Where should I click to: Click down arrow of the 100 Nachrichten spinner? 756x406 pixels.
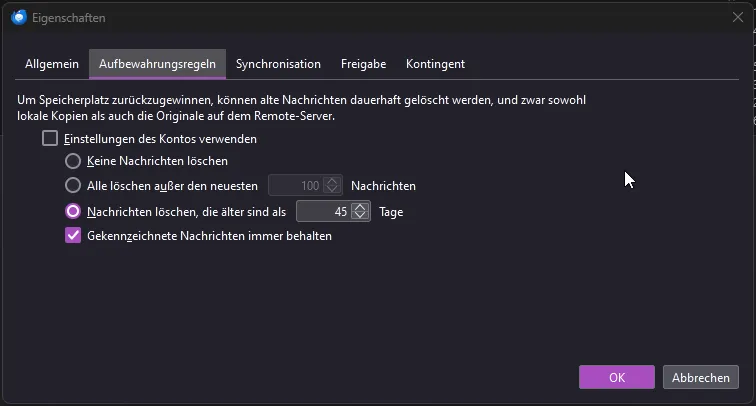pos(332,189)
